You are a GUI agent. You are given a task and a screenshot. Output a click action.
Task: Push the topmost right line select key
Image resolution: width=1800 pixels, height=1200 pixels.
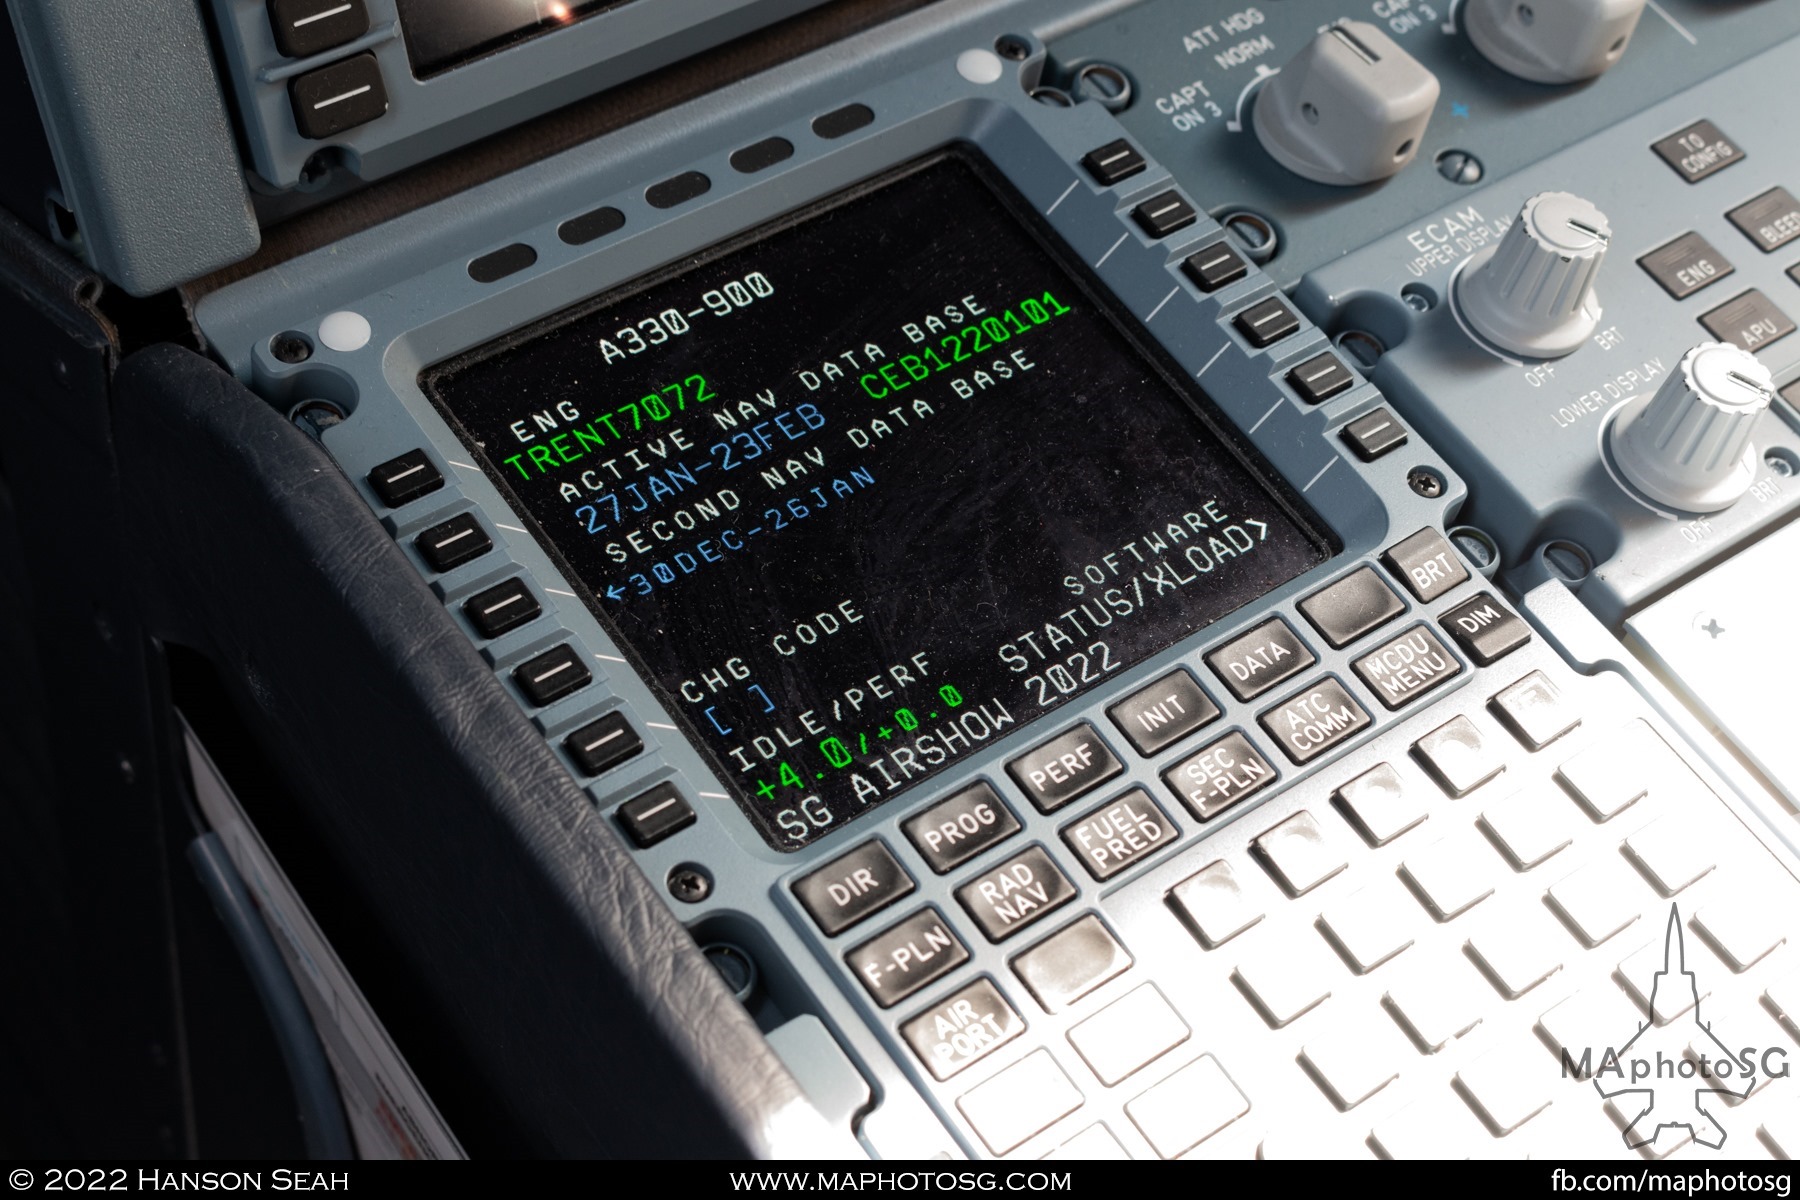point(1114,159)
